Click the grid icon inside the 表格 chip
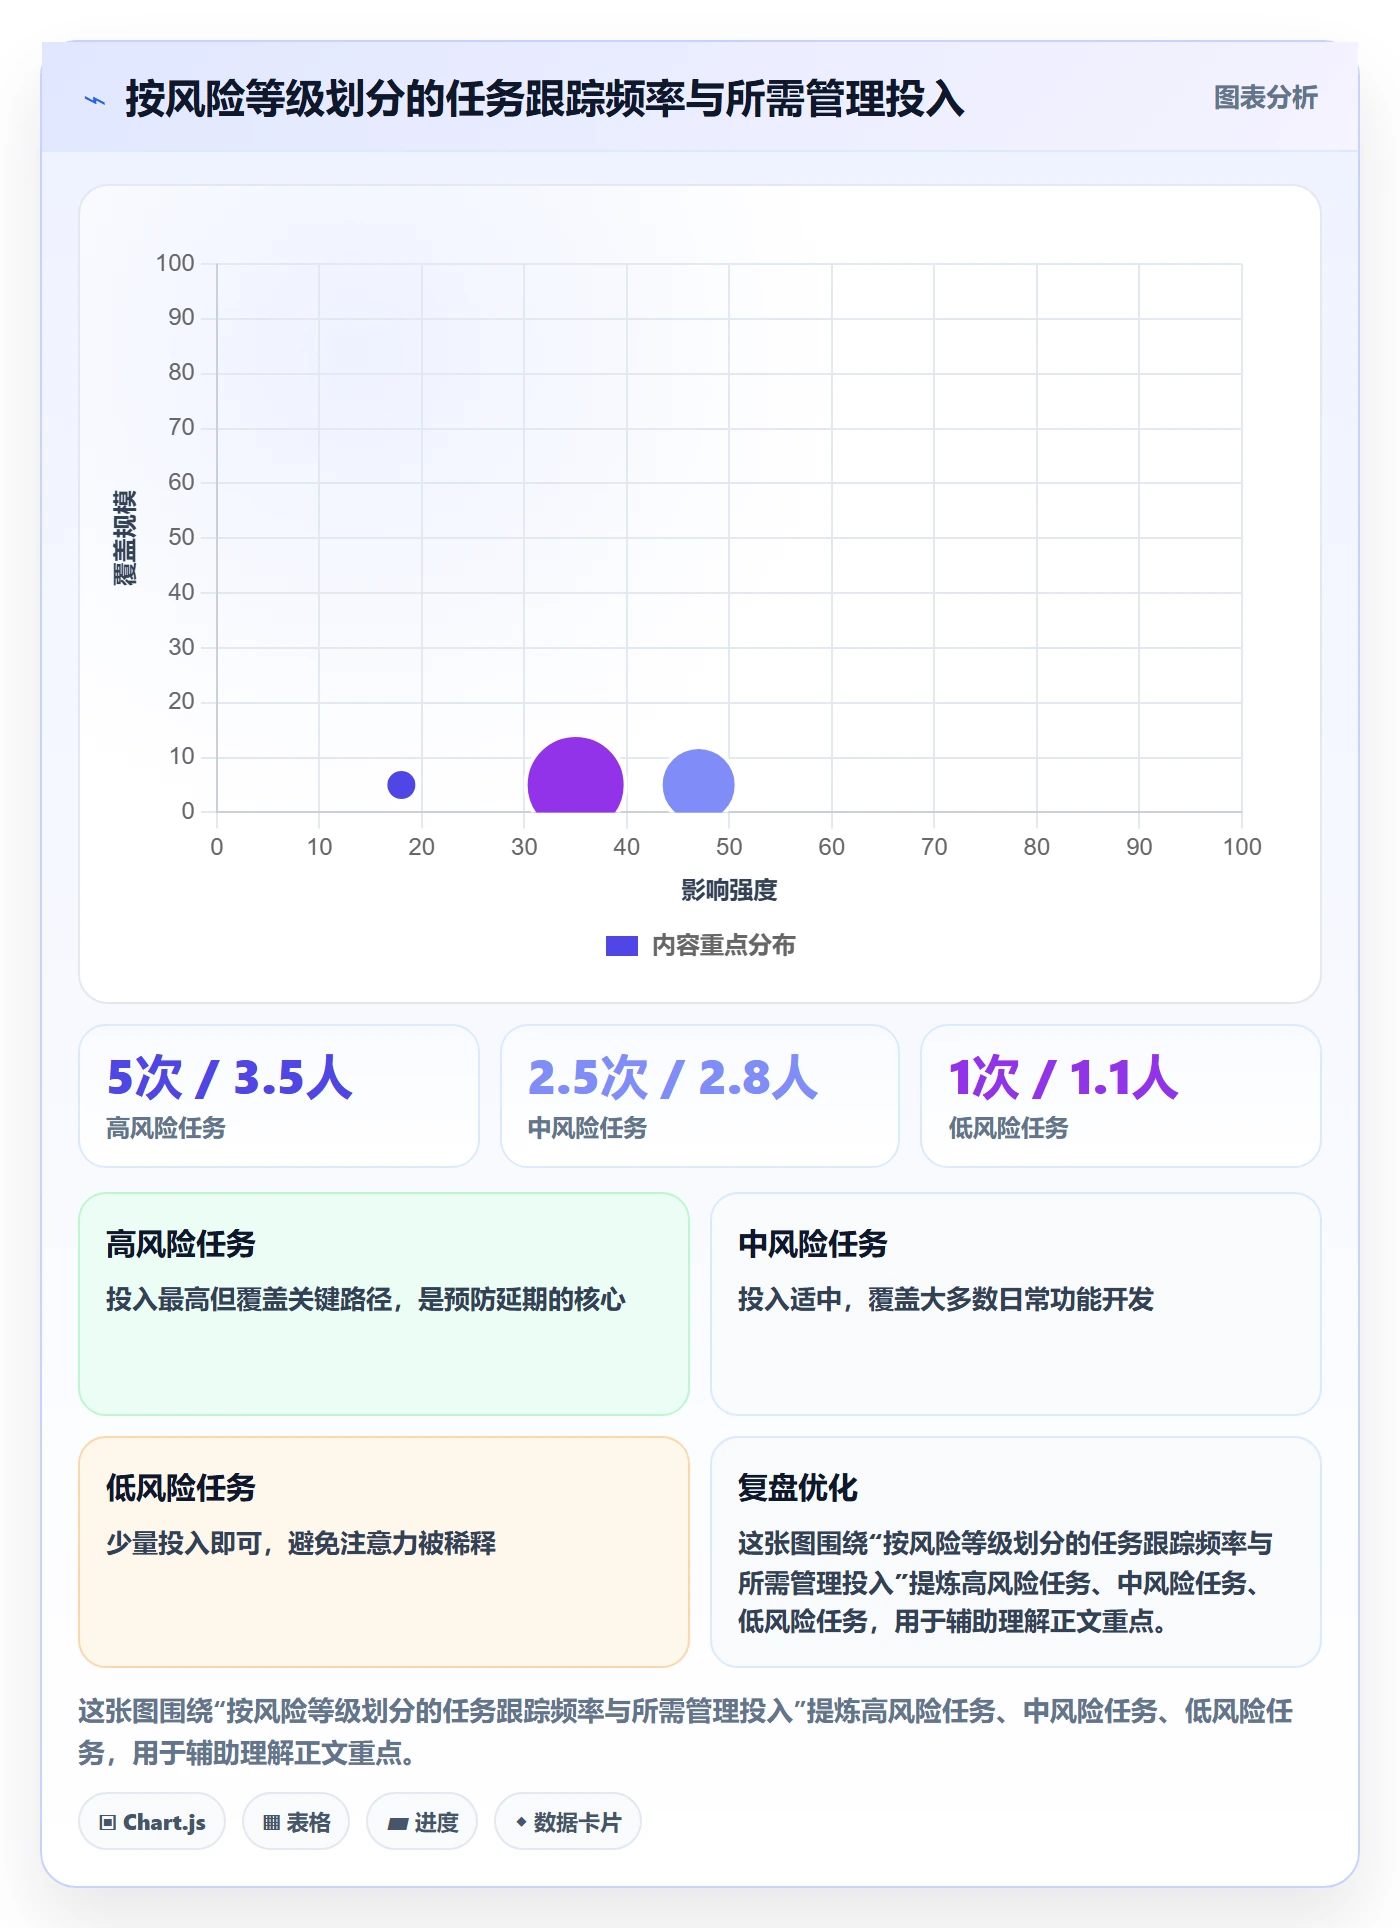The image size is (1400, 1928). 271,1822
